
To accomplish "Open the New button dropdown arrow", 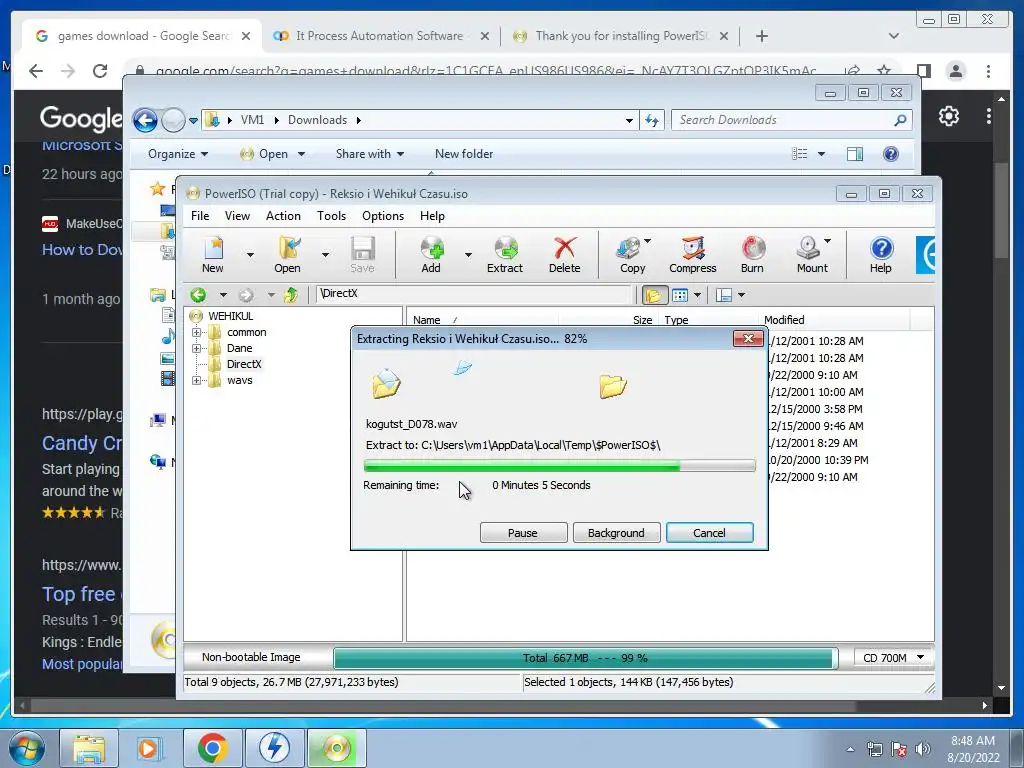I will click(x=250, y=255).
